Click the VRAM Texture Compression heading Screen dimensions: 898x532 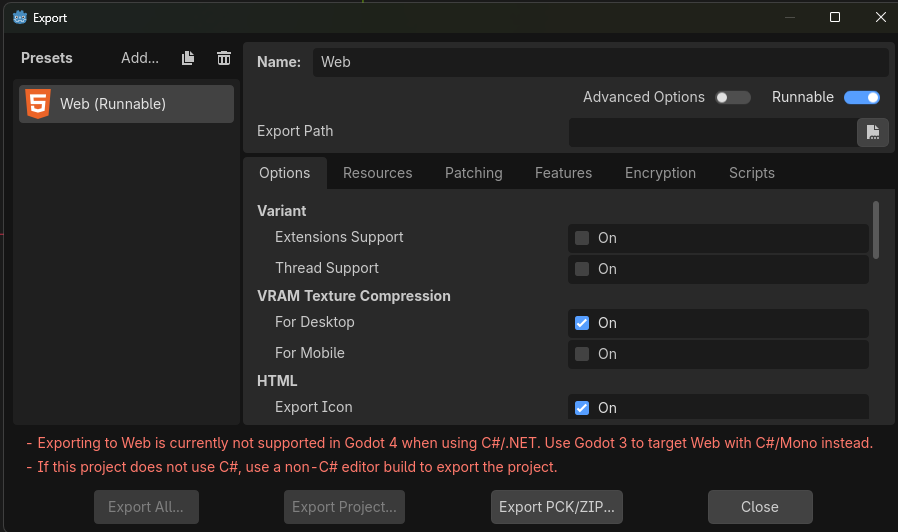(354, 296)
